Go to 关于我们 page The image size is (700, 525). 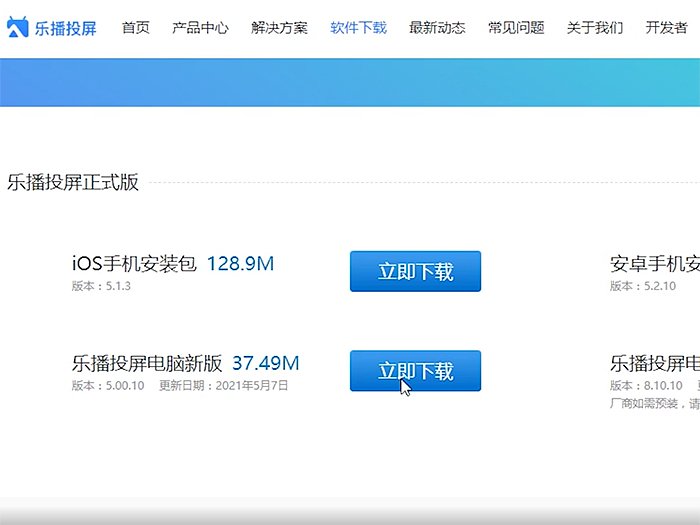[595, 28]
